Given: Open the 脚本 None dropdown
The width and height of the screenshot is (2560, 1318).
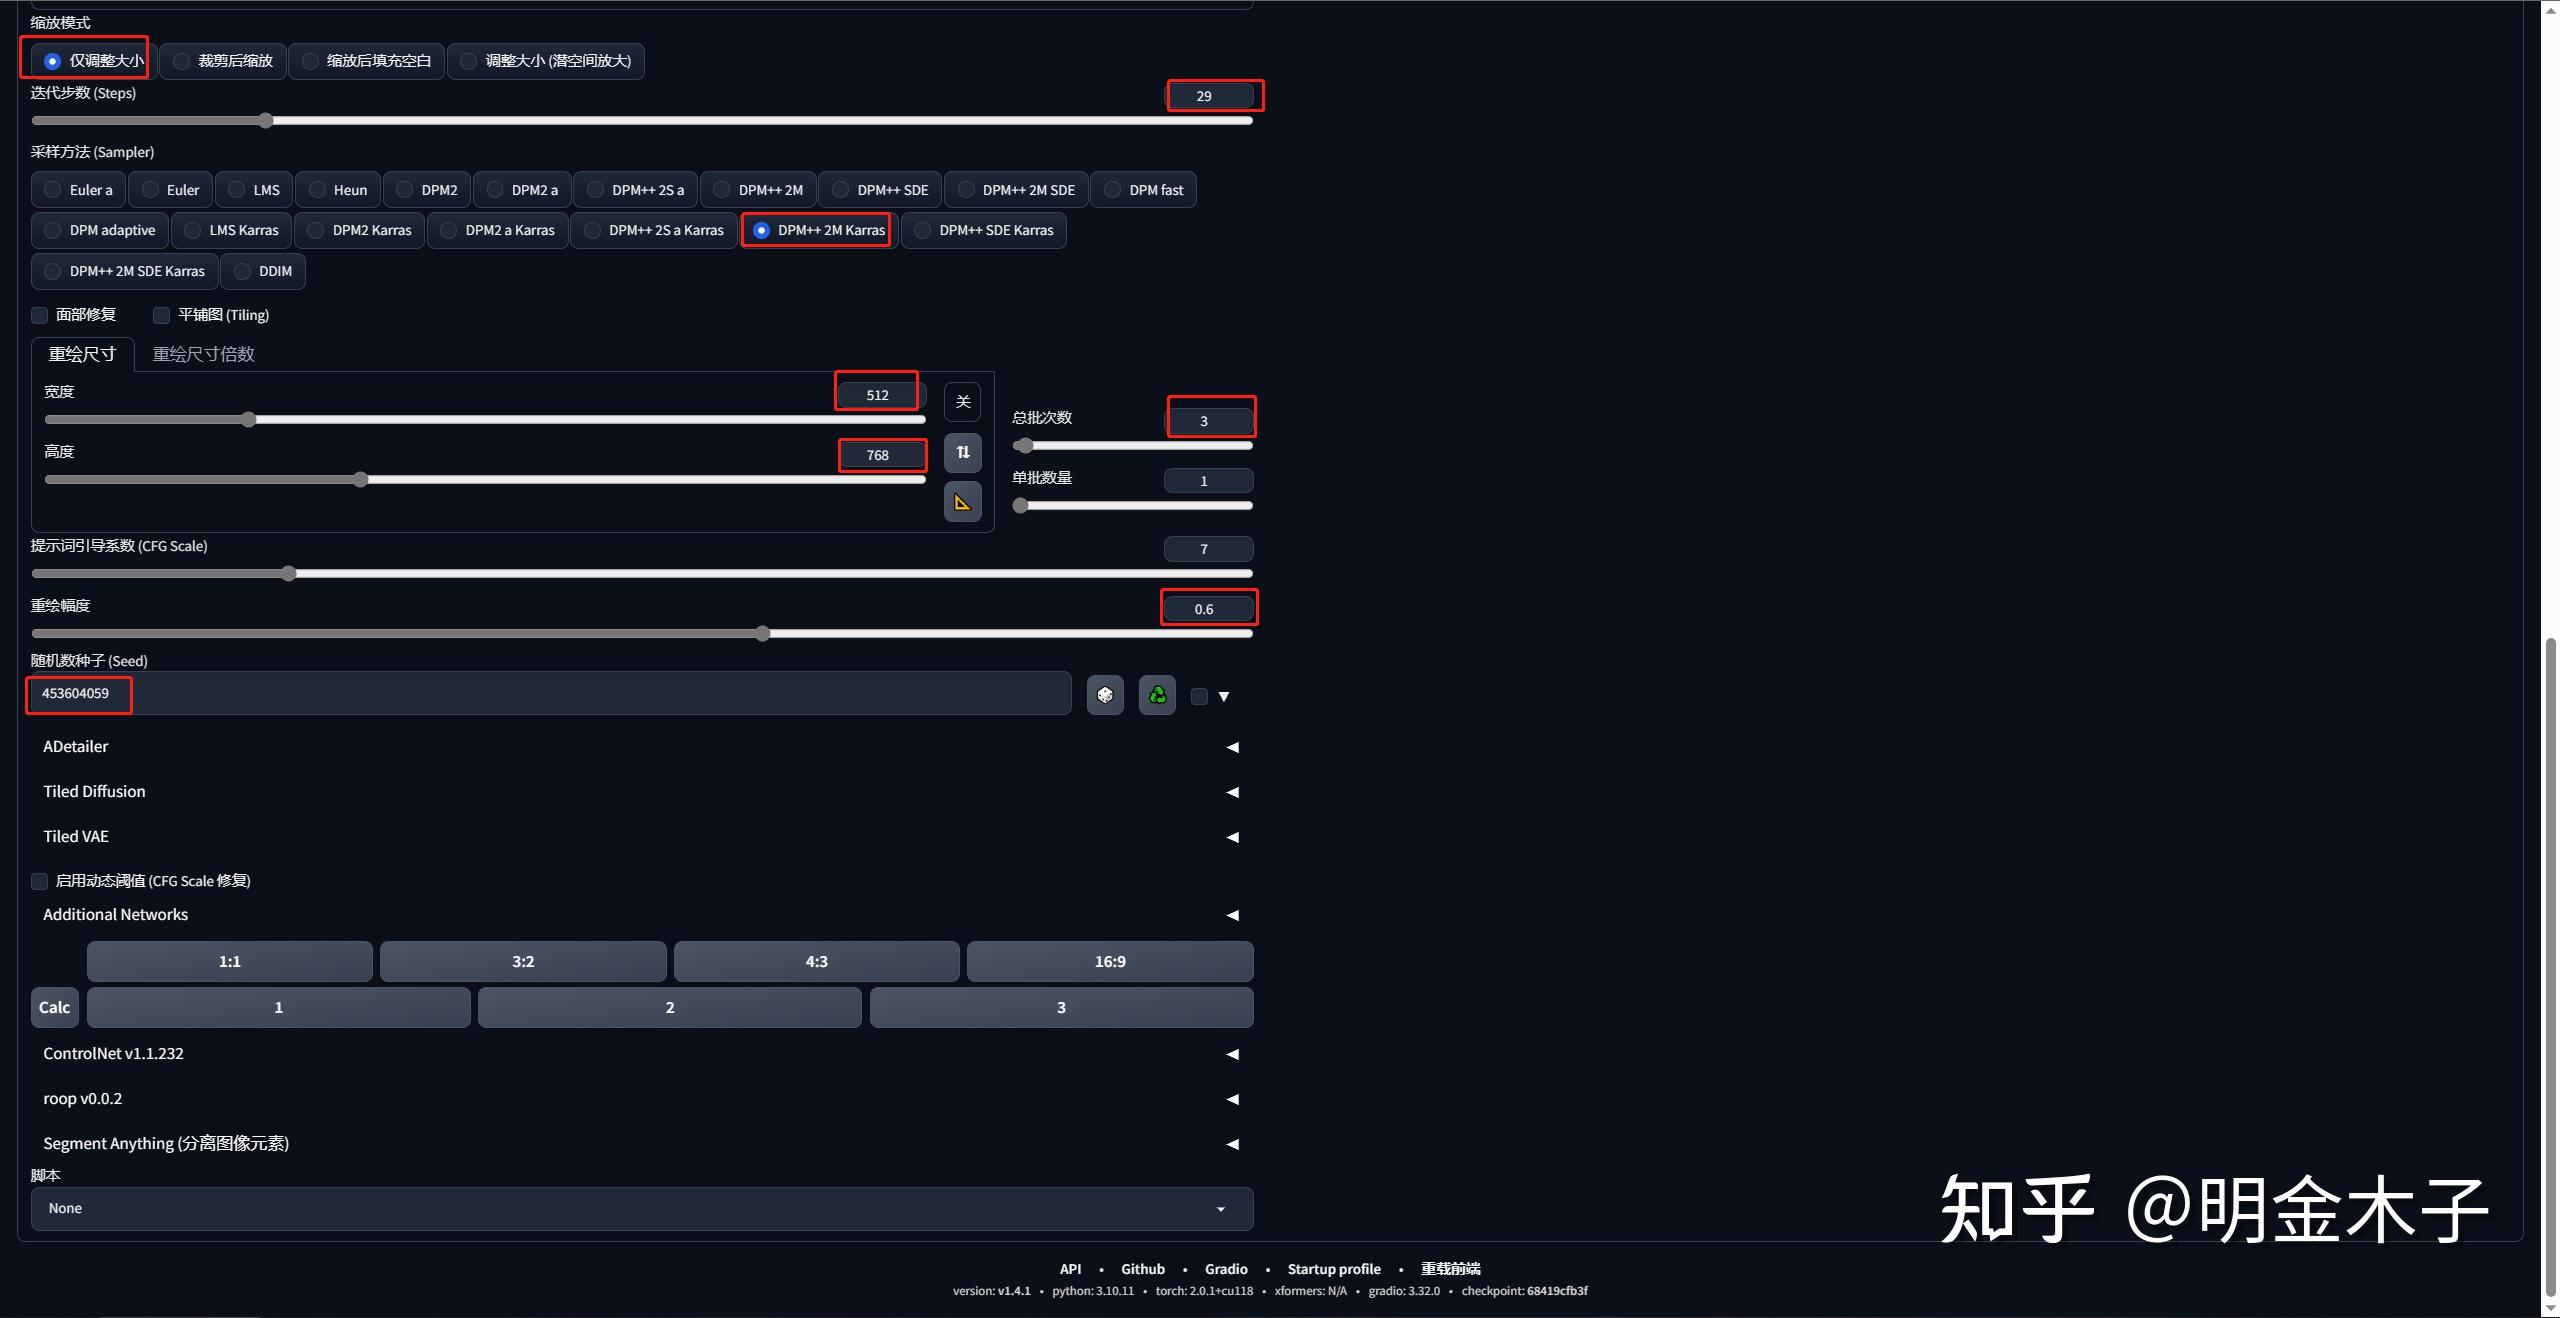Looking at the screenshot, I should coord(641,1208).
